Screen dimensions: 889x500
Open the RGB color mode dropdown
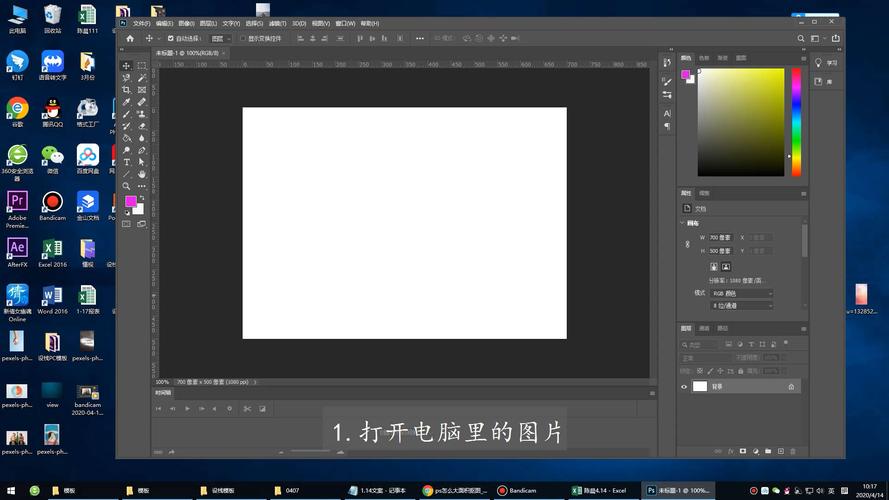(x=742, y=293)
